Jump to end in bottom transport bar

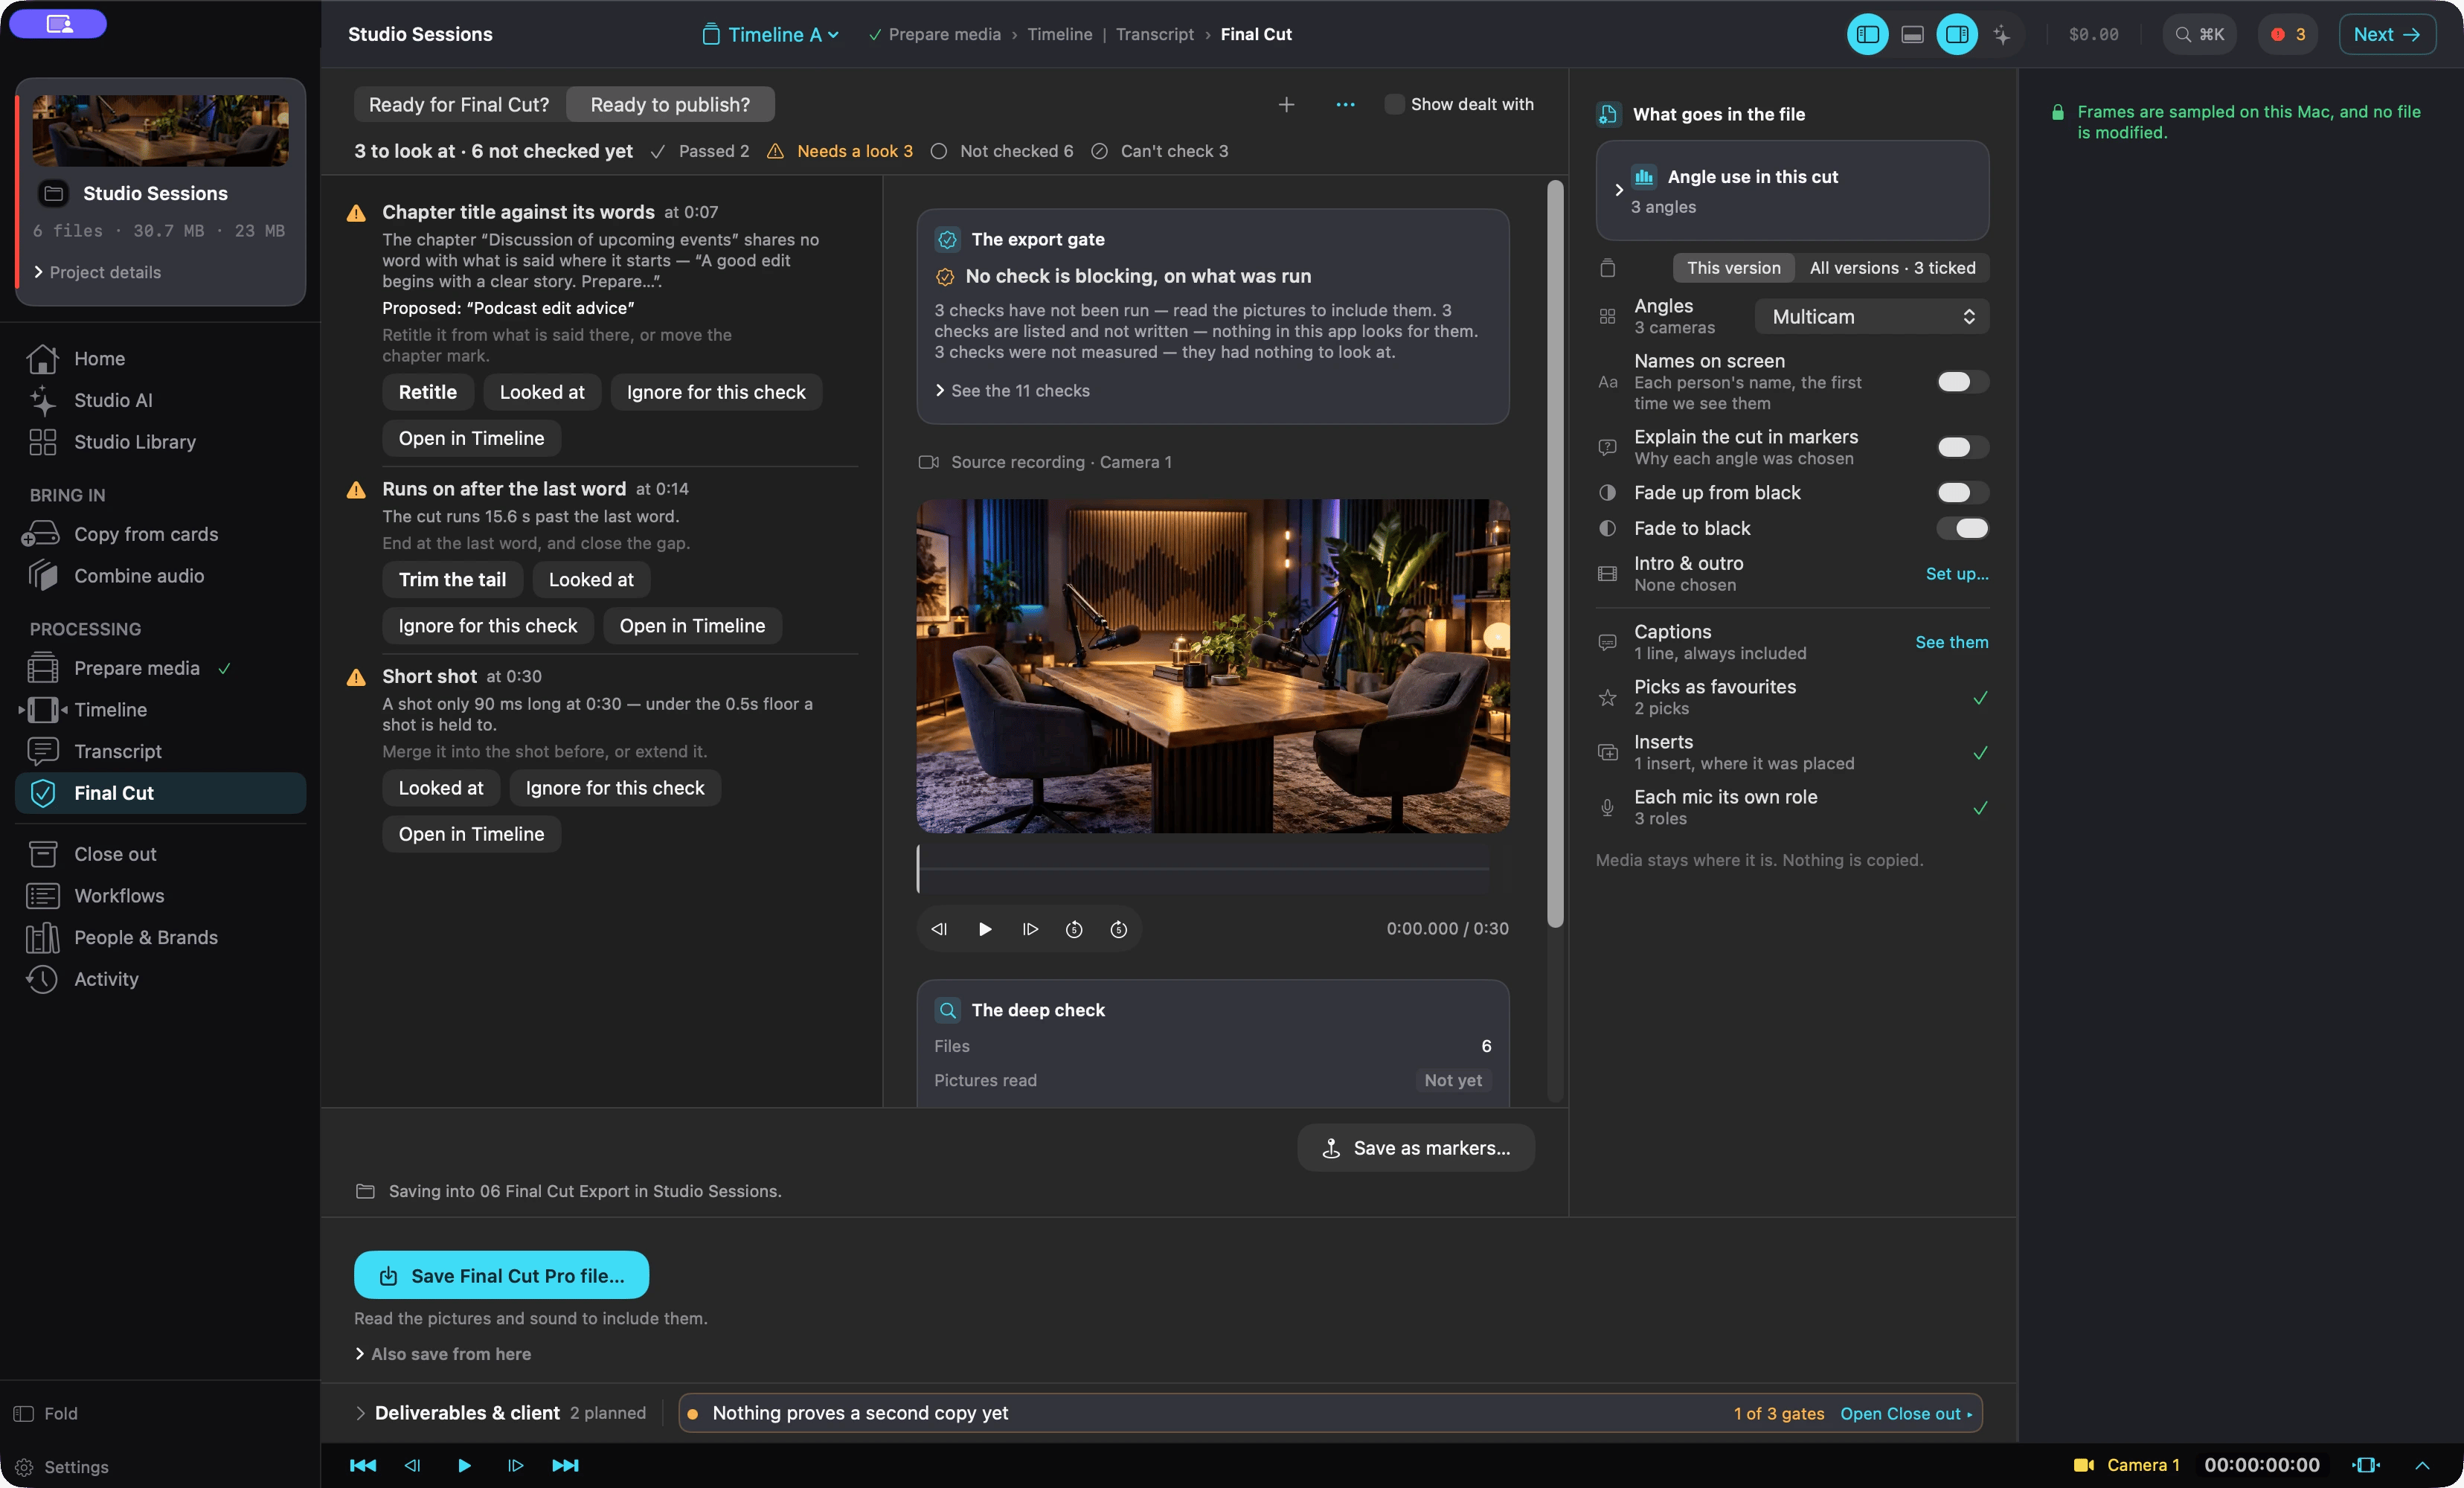[565, 1465]
